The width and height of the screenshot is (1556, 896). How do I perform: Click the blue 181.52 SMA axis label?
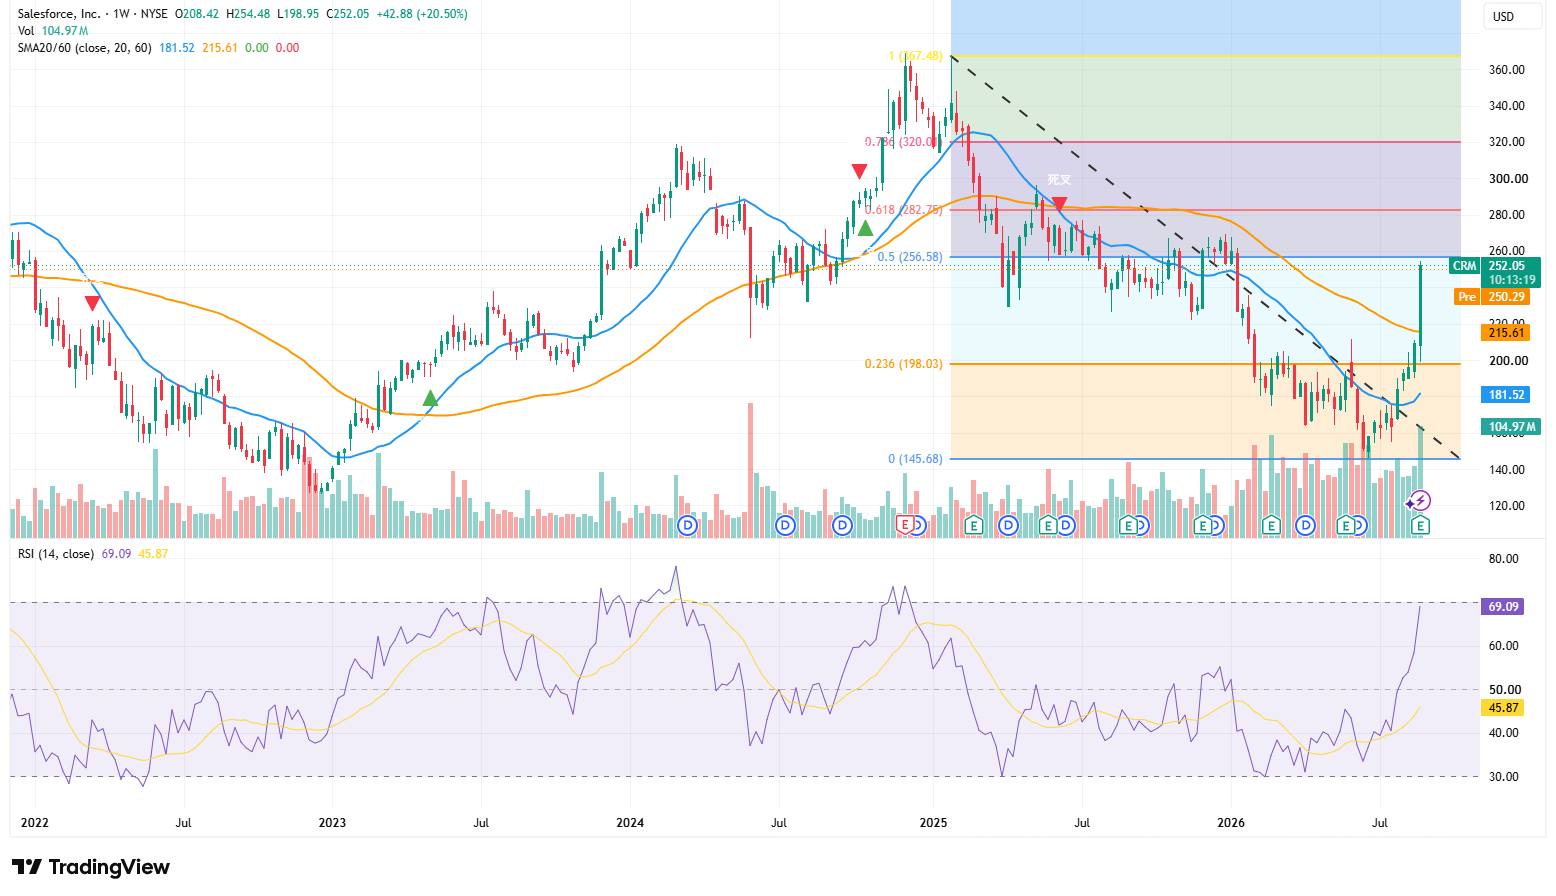(x=1506, y=395)
